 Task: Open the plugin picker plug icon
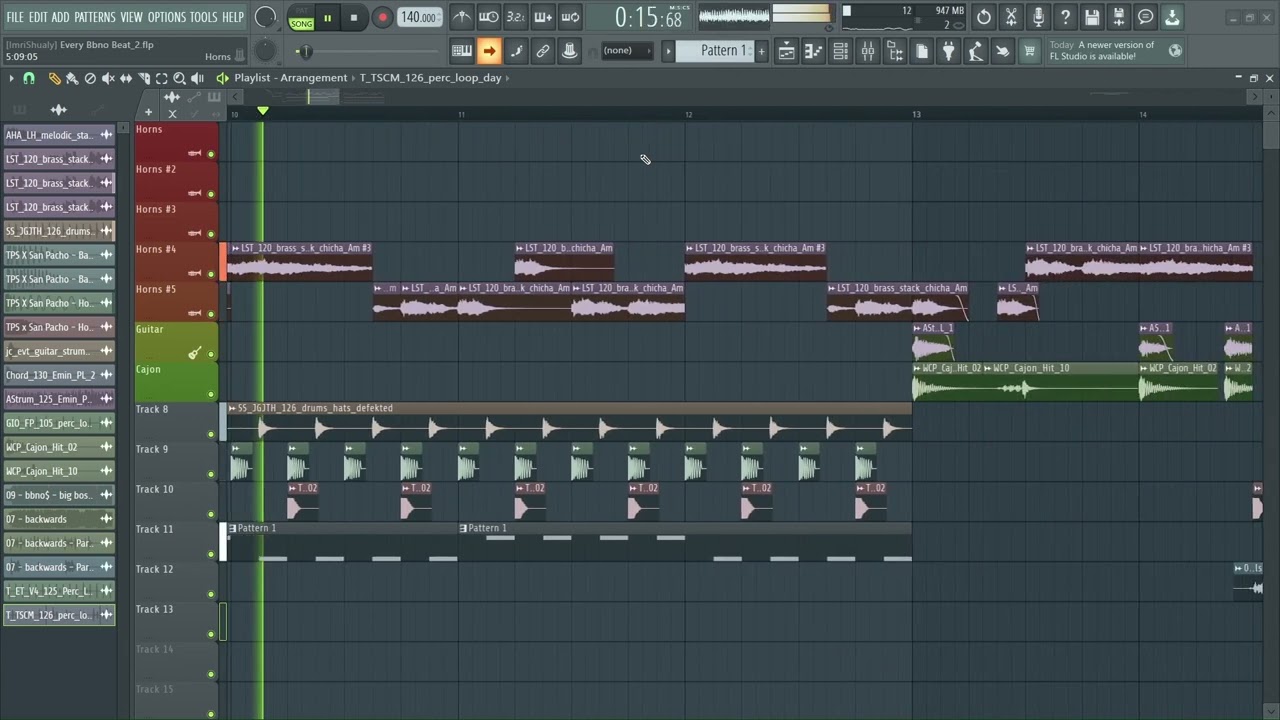point(948,51)
